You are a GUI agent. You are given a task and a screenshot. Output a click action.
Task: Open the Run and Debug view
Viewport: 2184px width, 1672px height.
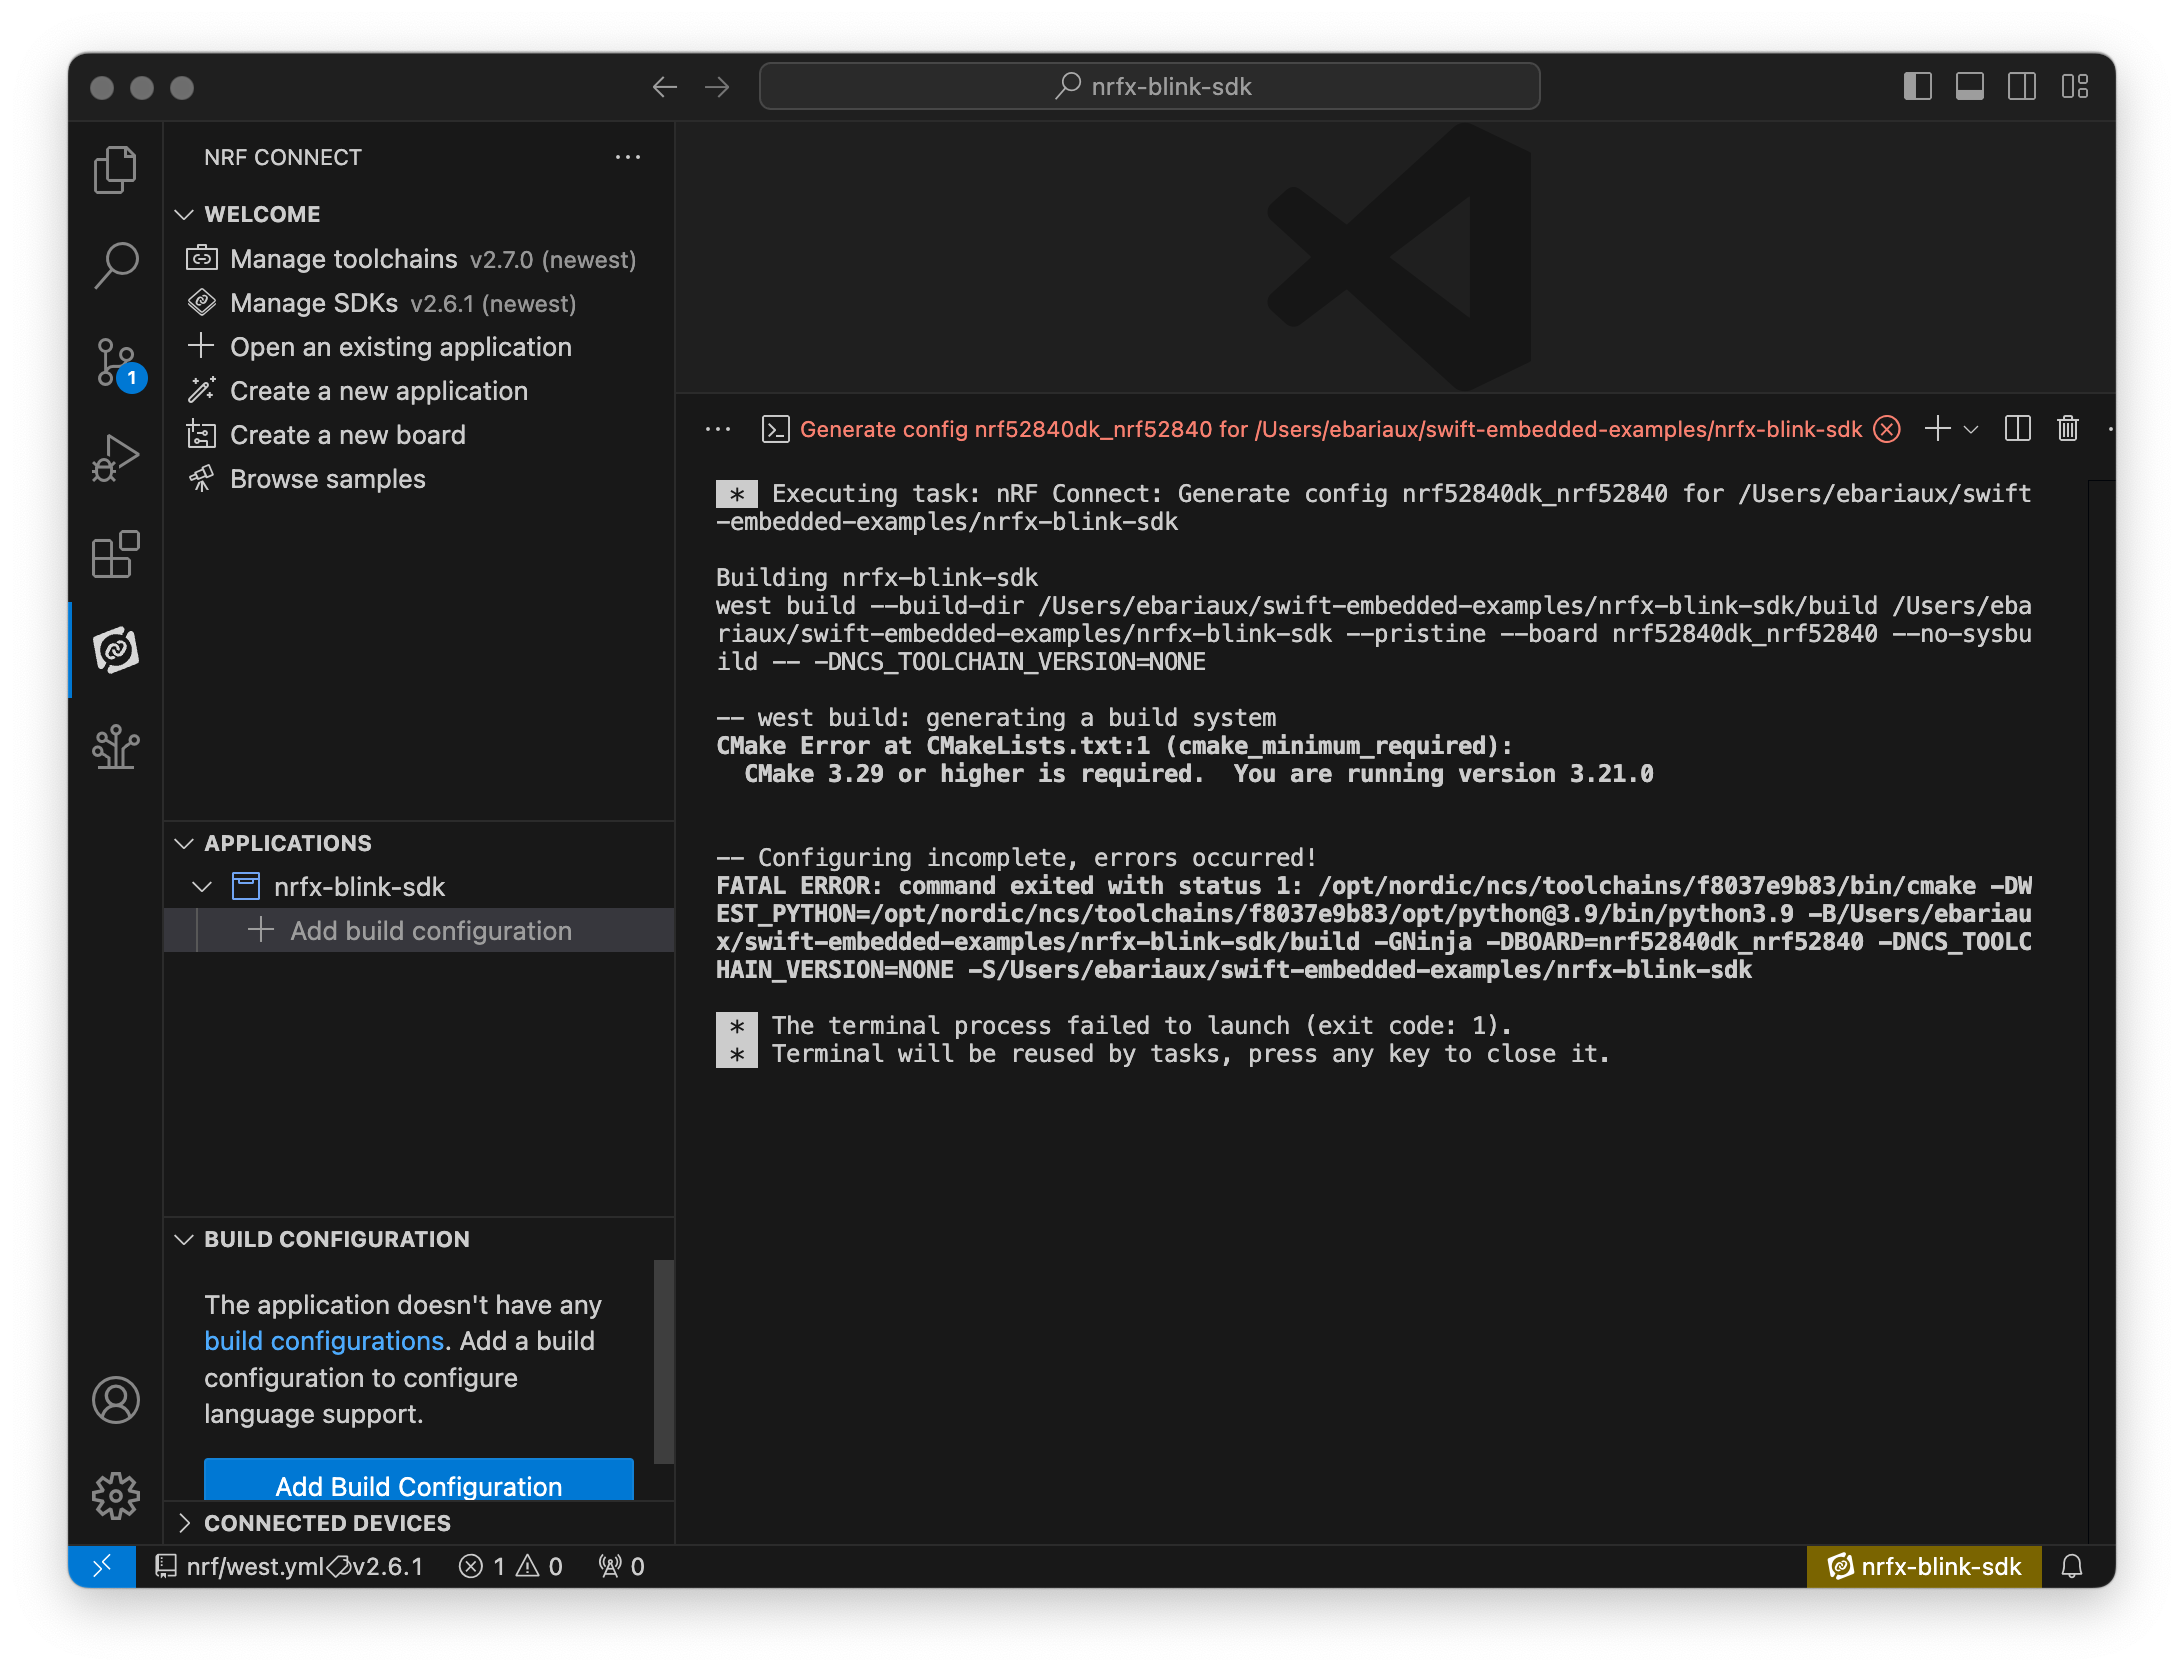(116, 458)
